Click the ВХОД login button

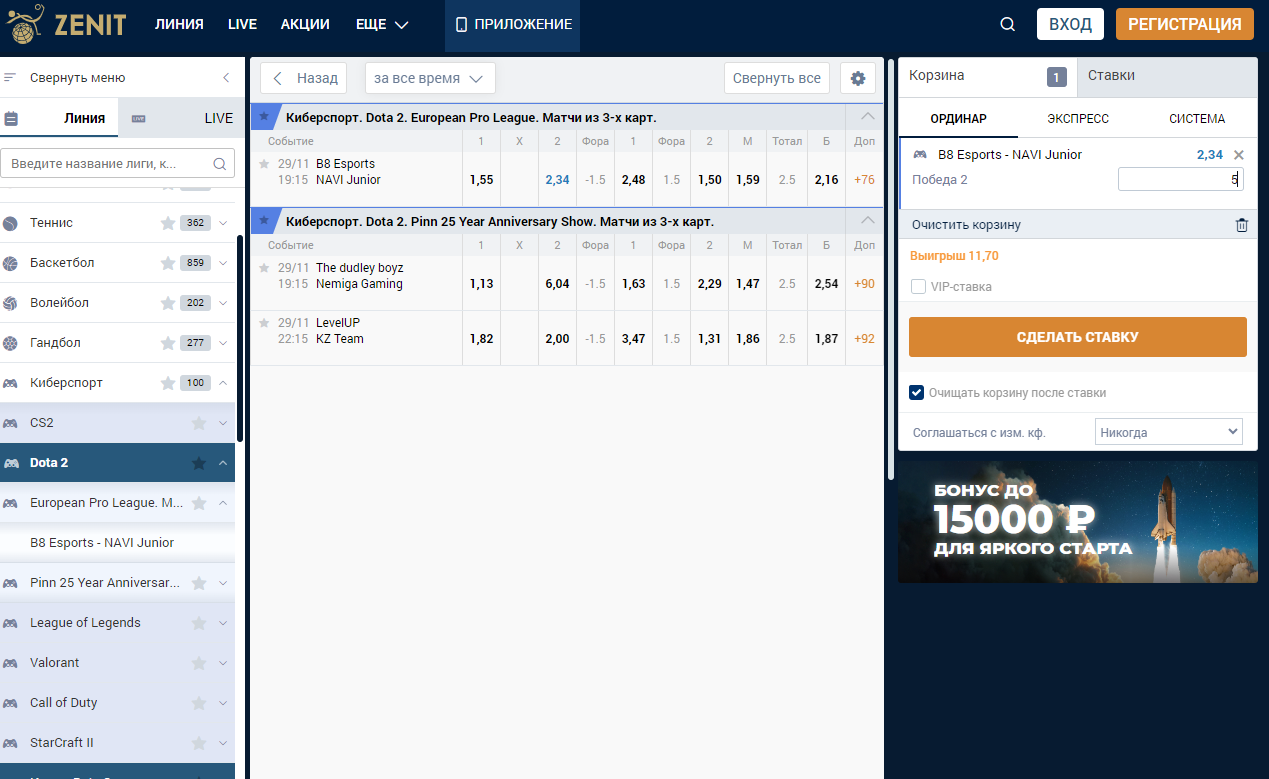pos(1070,24)
